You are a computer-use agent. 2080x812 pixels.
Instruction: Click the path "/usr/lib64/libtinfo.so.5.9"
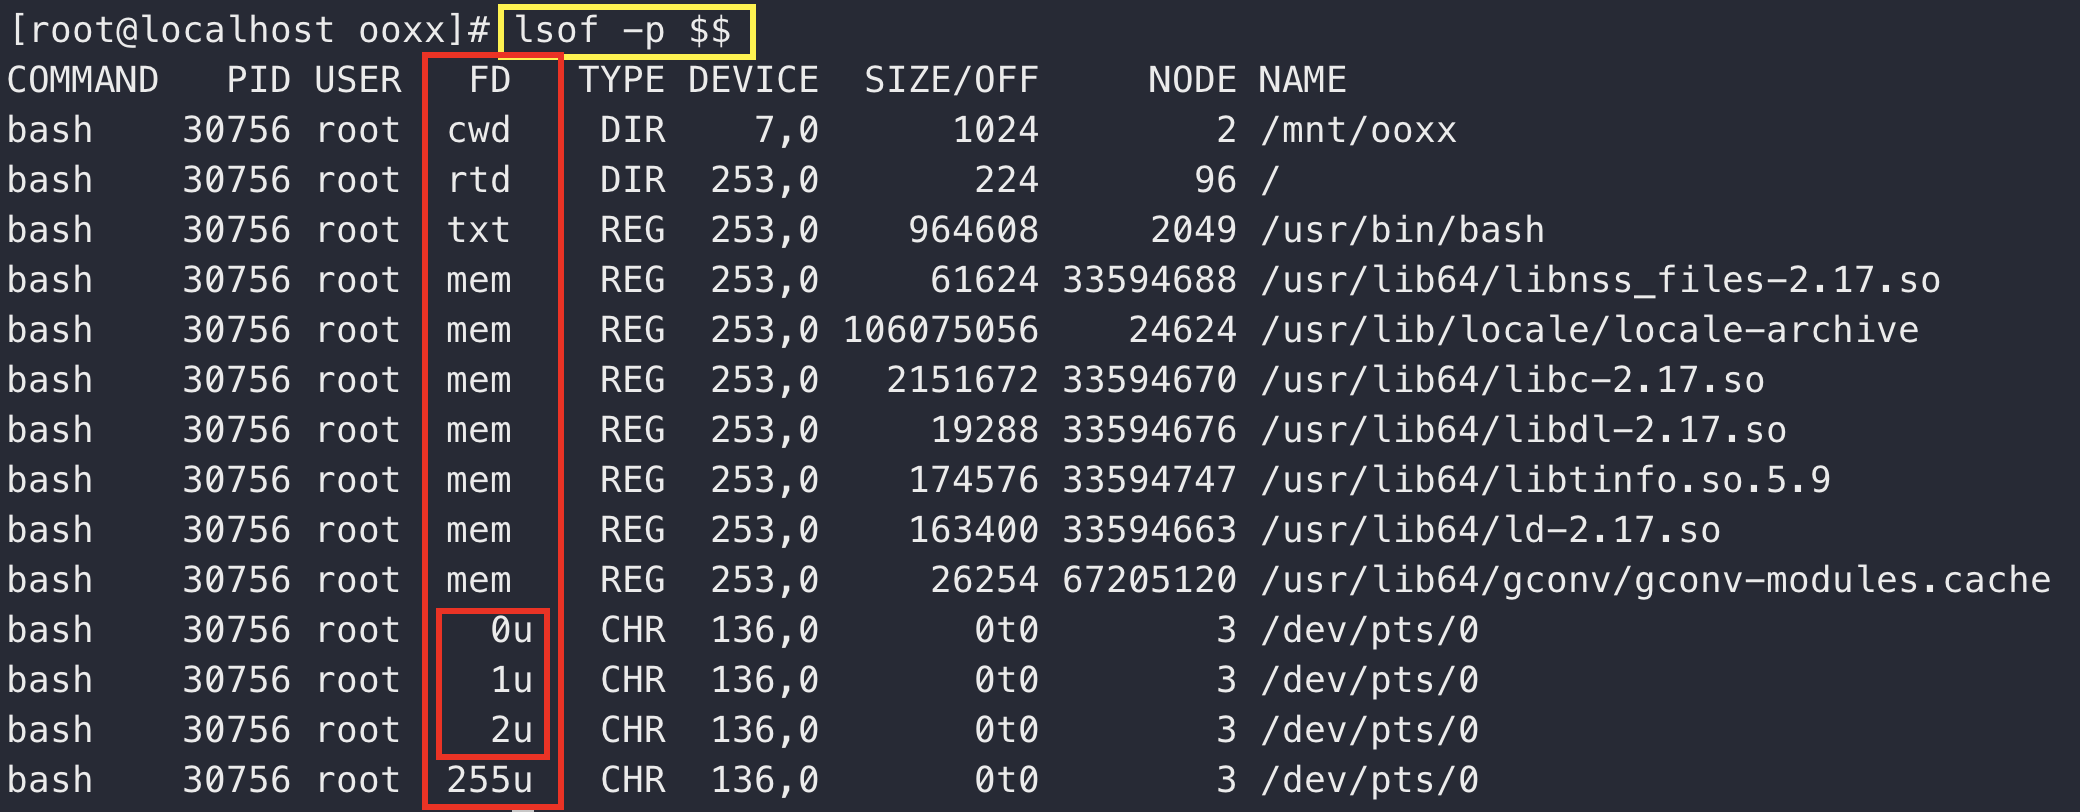pos(1545,480)
